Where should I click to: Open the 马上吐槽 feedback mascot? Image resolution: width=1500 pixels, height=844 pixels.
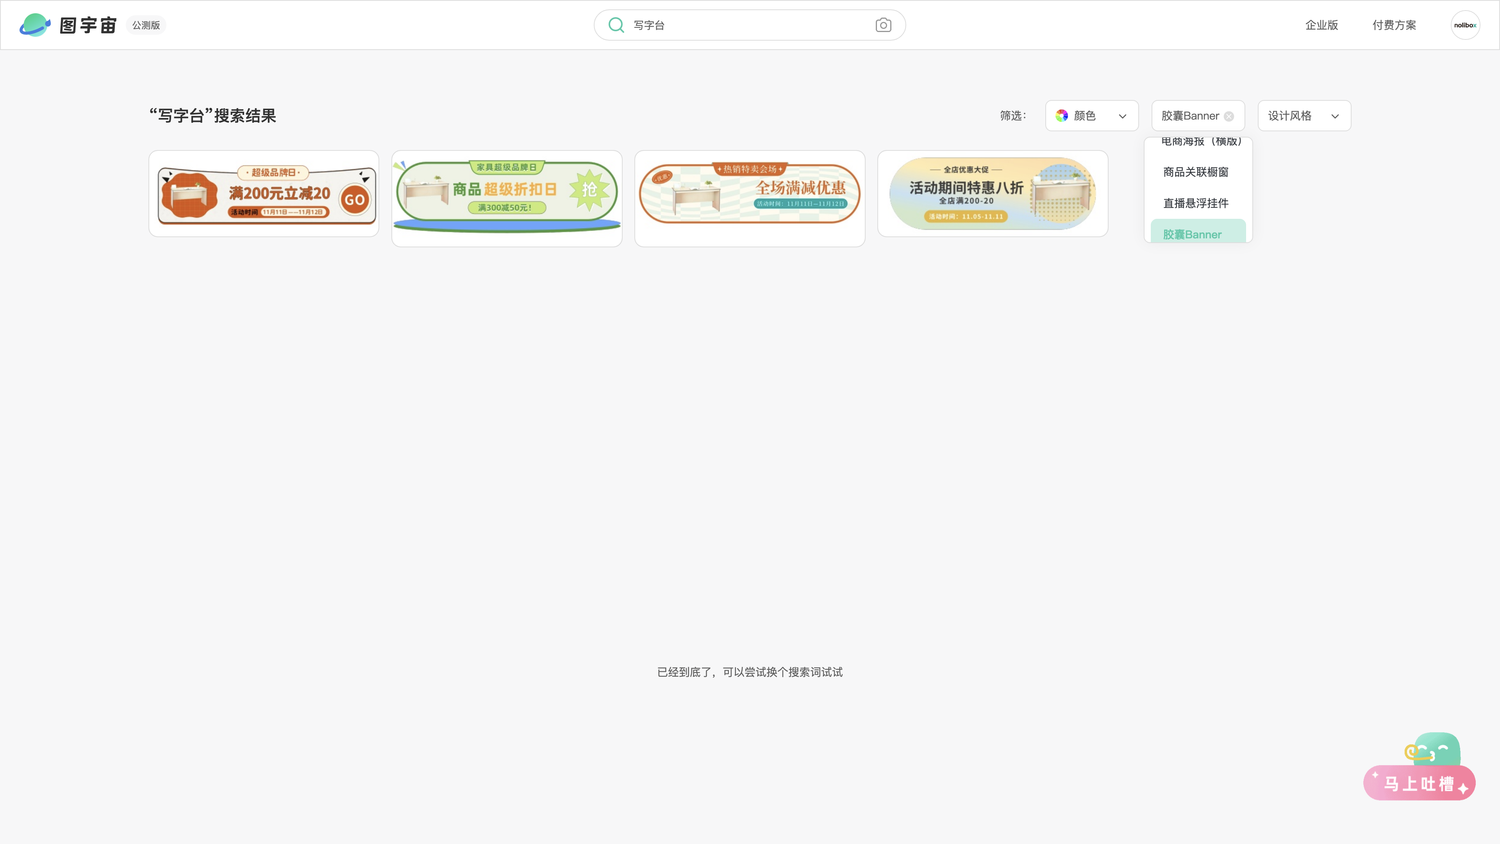click(x=1419, y=767)
